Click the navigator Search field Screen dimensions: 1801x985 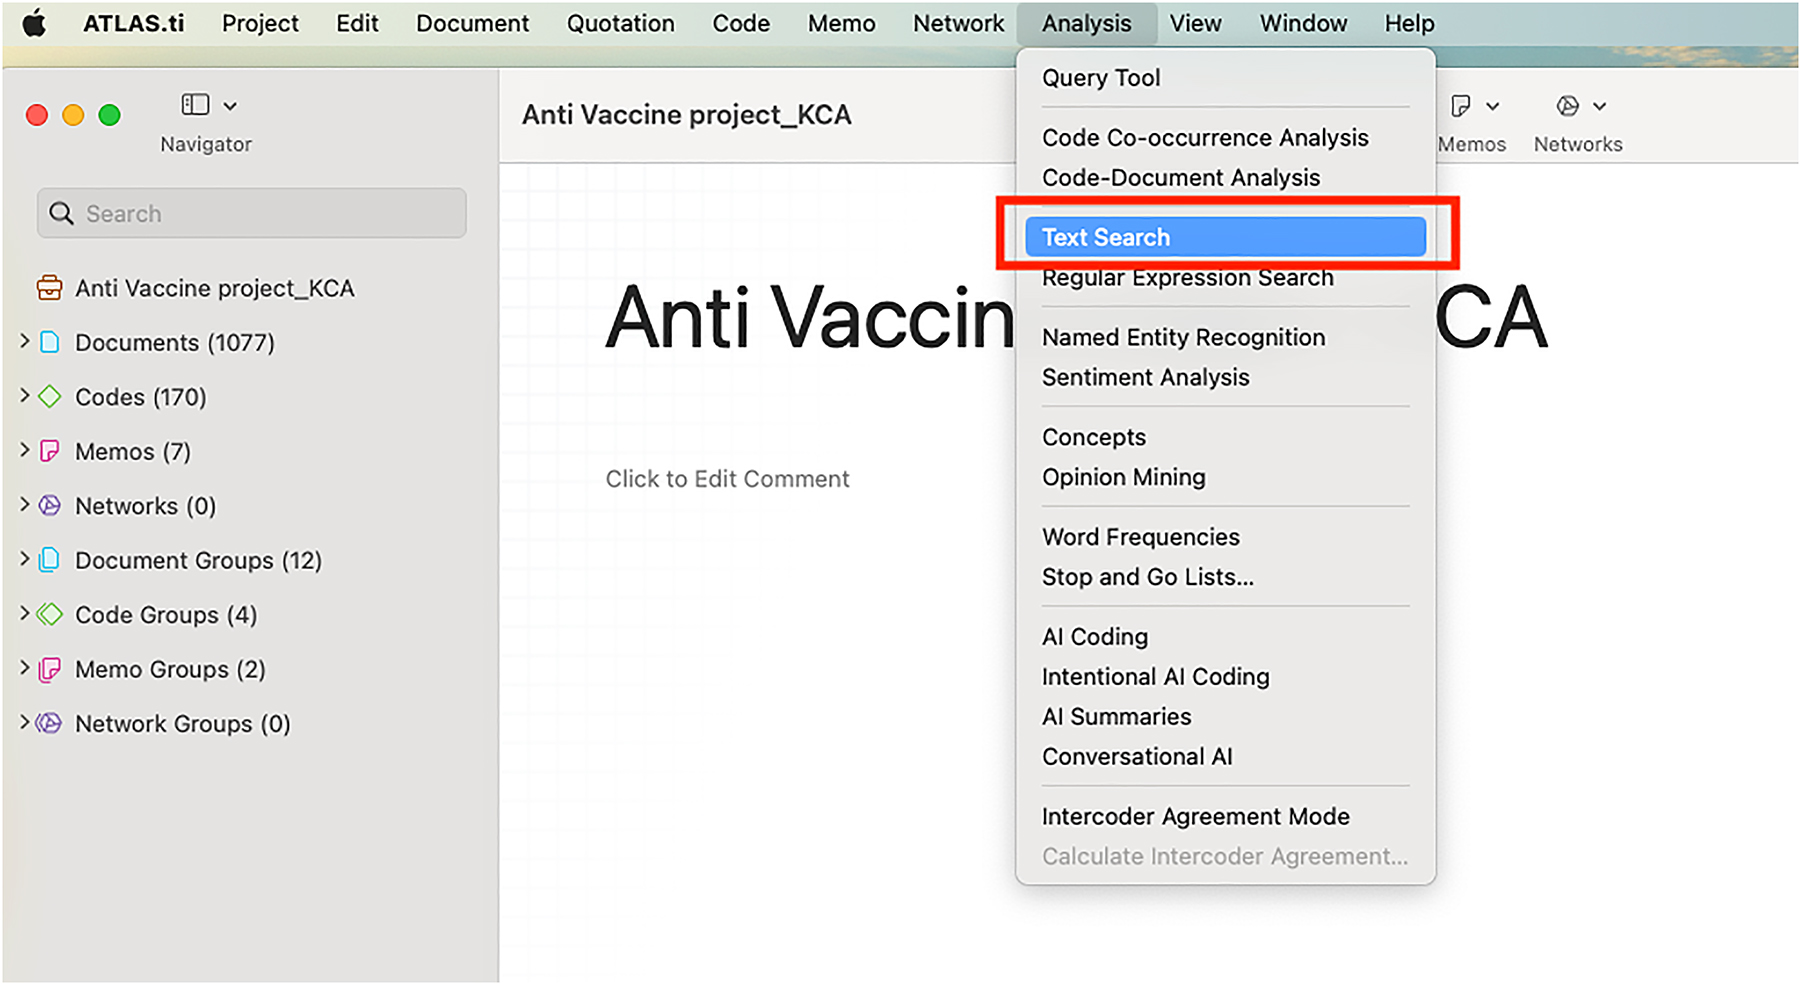pos(252,214)
